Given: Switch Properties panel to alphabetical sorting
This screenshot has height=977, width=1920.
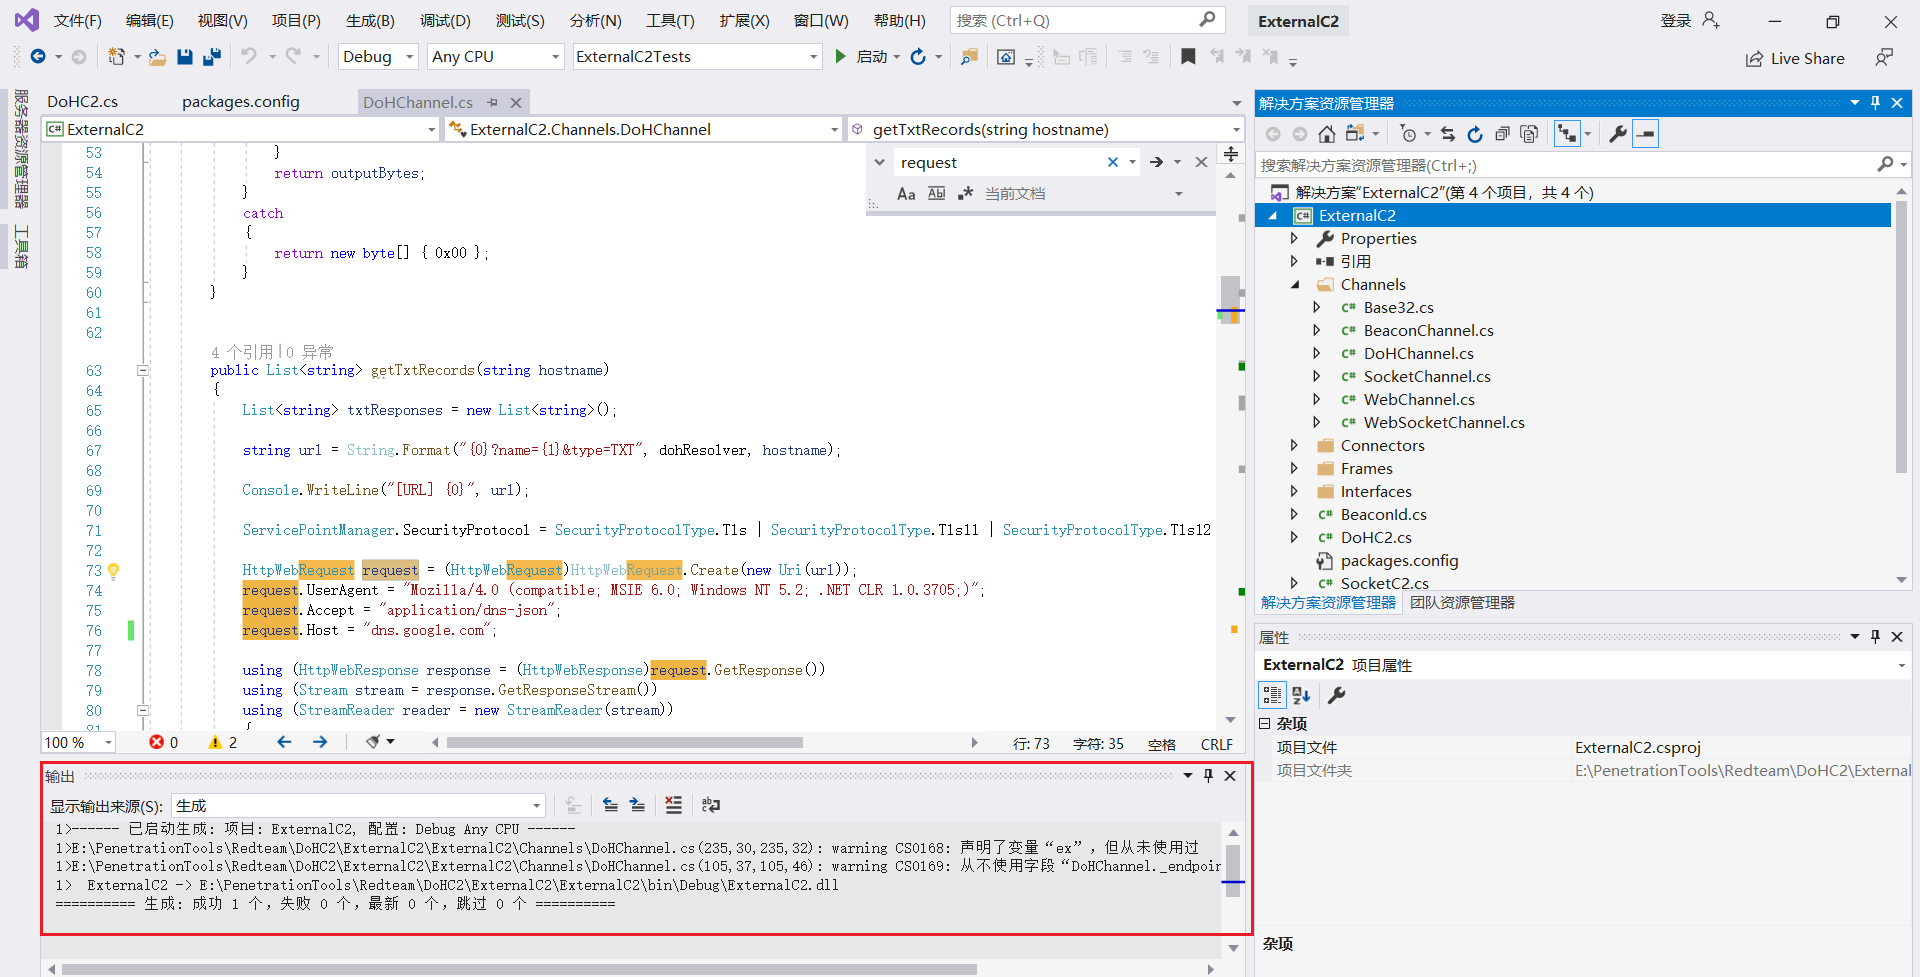Looking at the screenshot, I should 1301,695.
